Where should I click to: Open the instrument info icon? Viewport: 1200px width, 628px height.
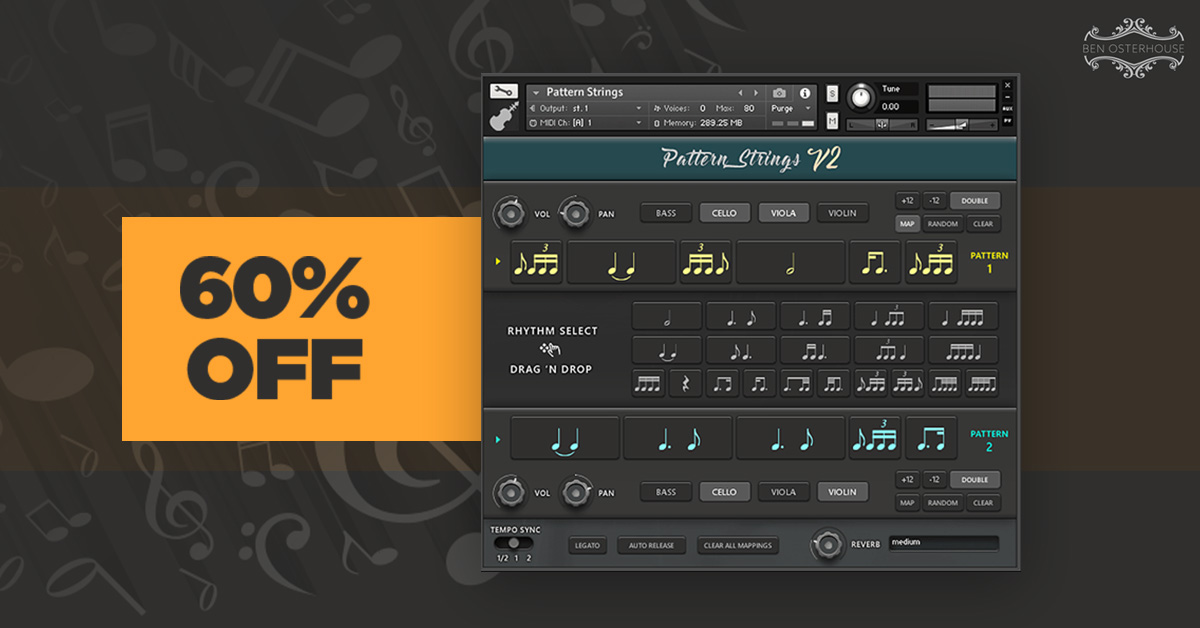[804, 93]
